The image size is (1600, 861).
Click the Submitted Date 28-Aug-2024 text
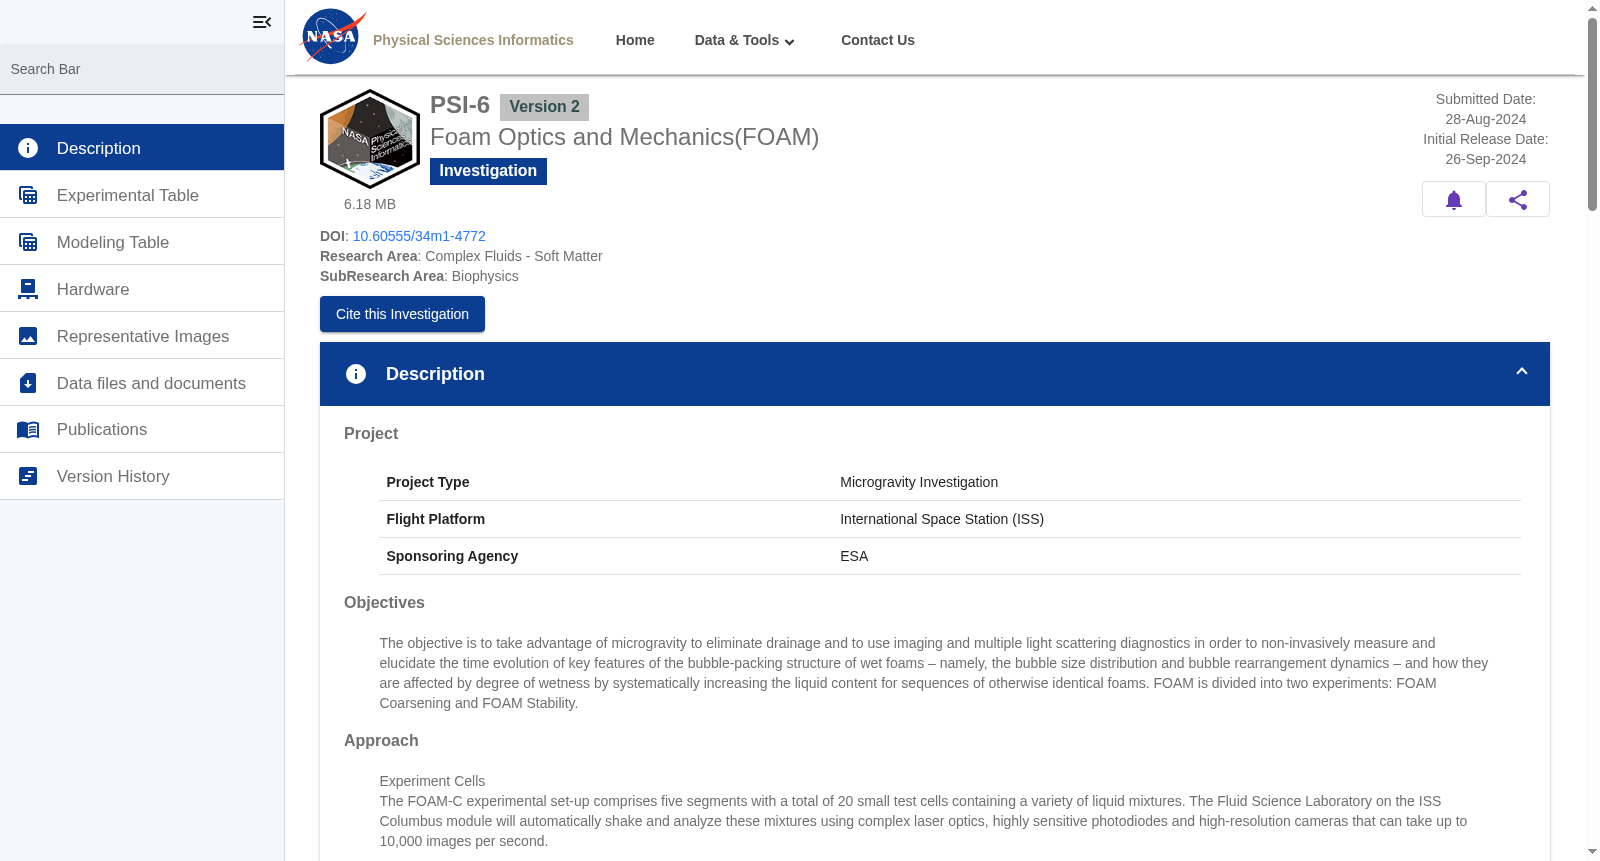tap(1486, 109)
